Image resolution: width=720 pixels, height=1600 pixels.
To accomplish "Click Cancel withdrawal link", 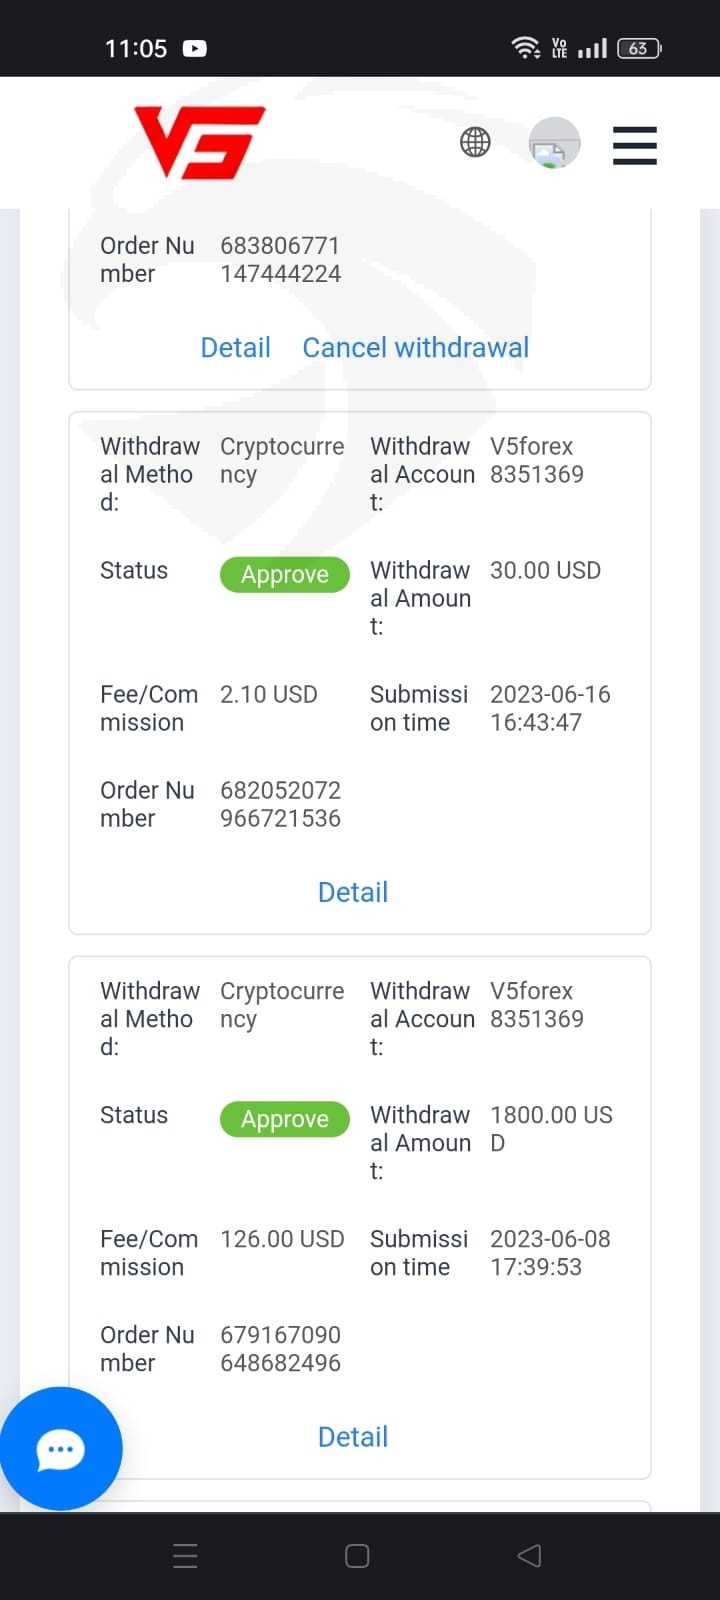I will (415, 347).
